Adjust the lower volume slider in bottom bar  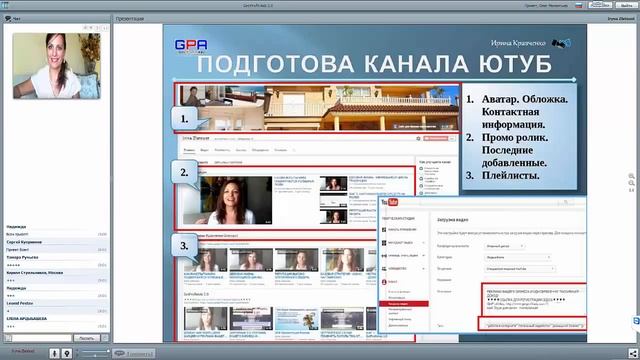(x=94, y=356)
